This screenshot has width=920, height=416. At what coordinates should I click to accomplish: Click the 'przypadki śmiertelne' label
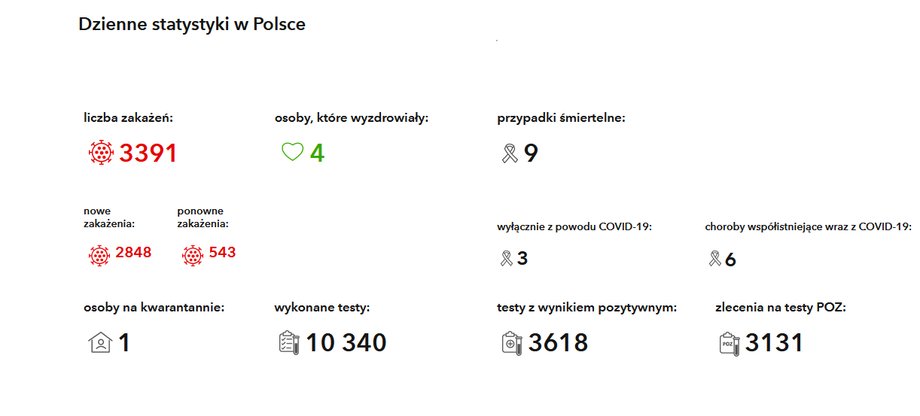coord(561,119)
